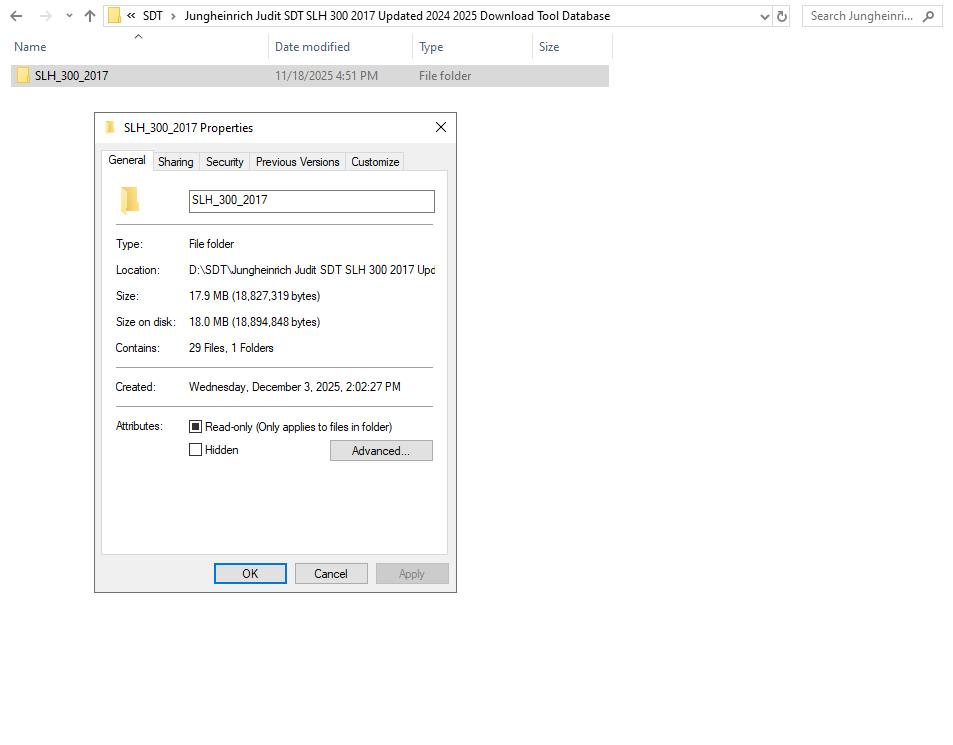This screenshot has width=953, height=745.
Task: Switch to the Customize tab
Action: point(374,161)
